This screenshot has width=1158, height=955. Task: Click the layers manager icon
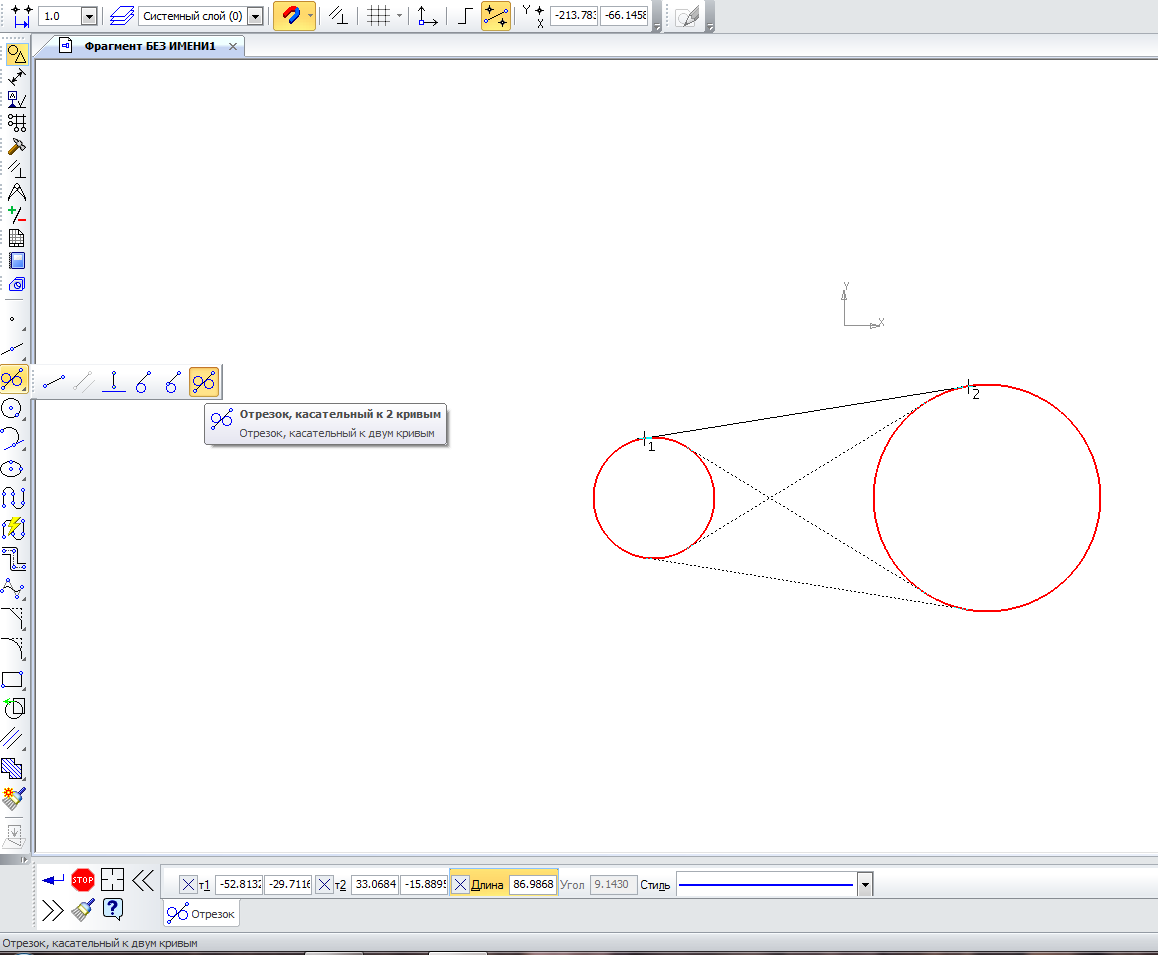pos(122,16)
